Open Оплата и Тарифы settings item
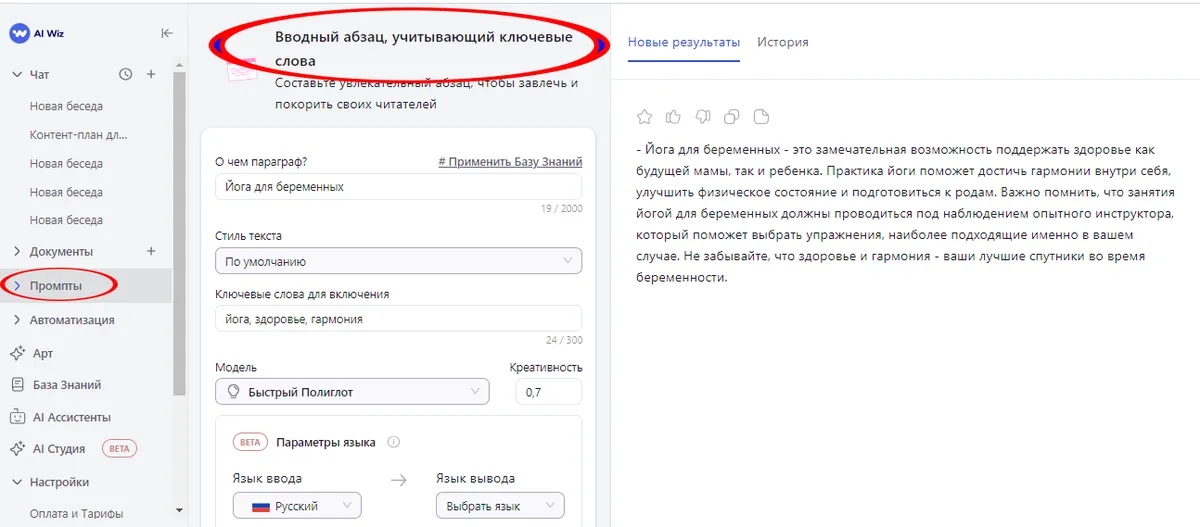Image resolution: width=1200 pixels, height=527 pixels. pos(76,514)
